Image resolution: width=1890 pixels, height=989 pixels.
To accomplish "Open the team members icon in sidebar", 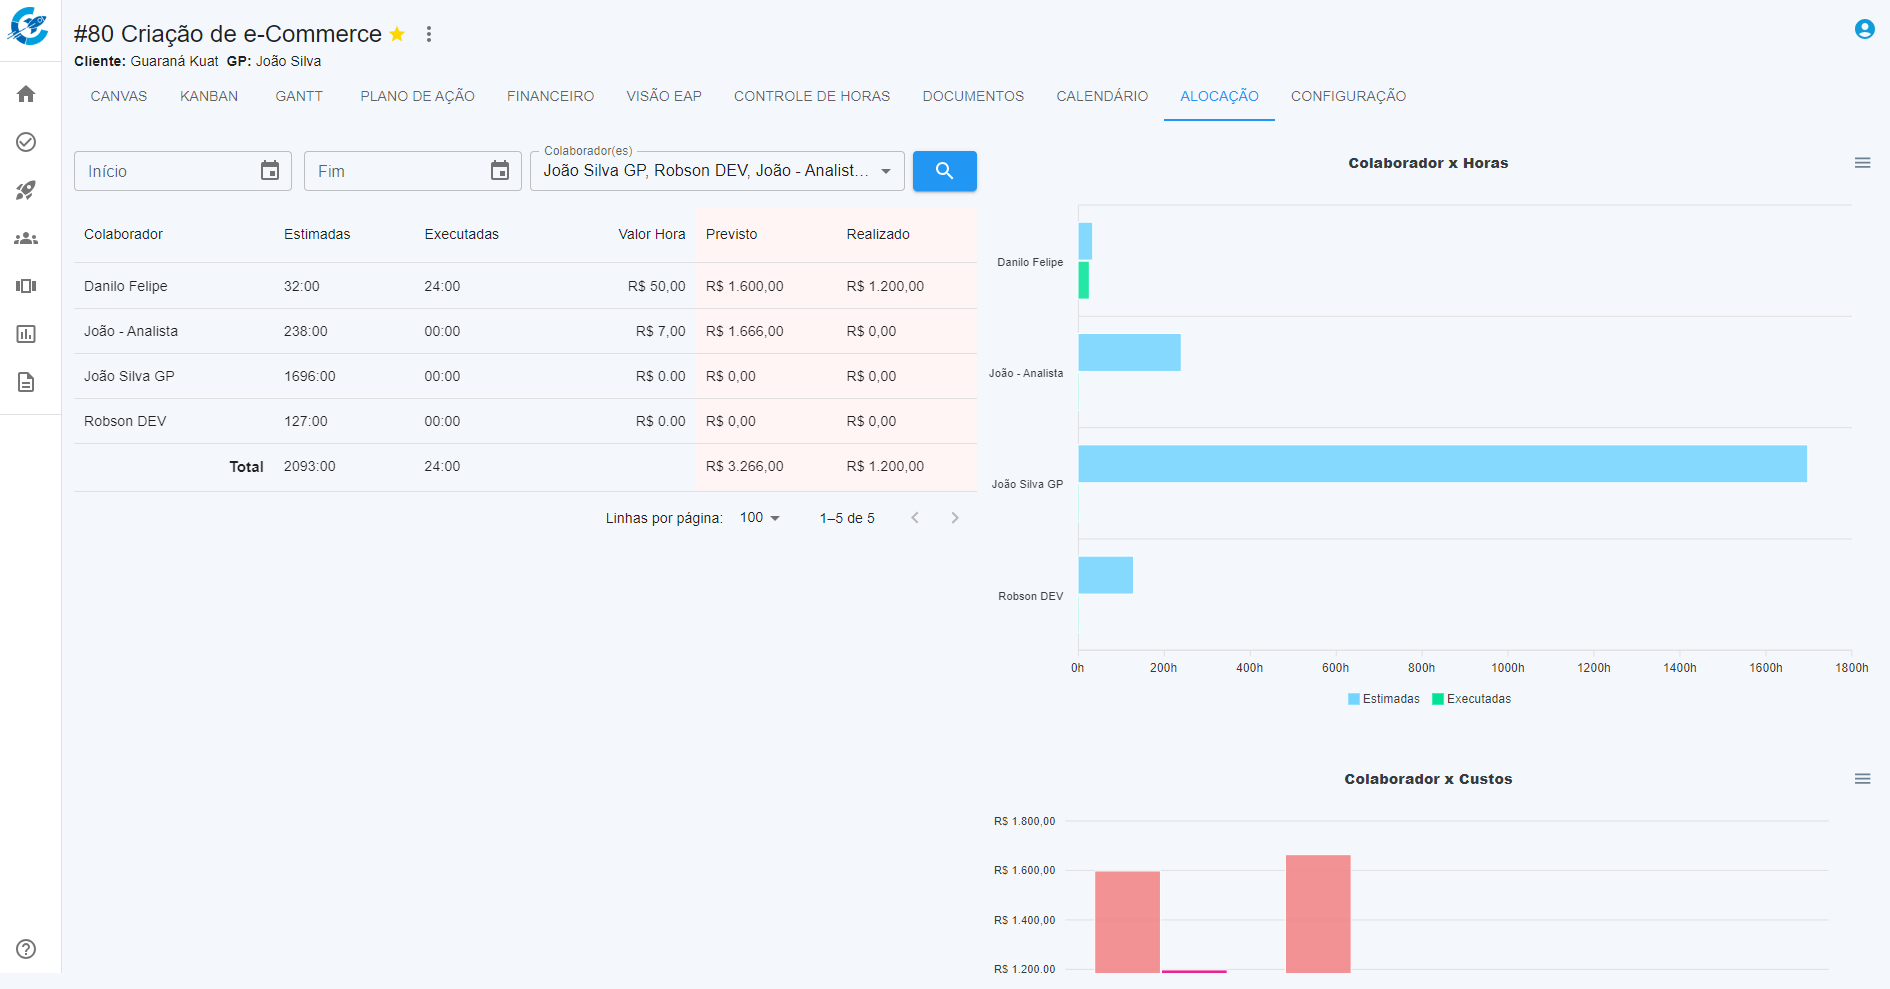I will pyautogui.click(x=26, y=238).
